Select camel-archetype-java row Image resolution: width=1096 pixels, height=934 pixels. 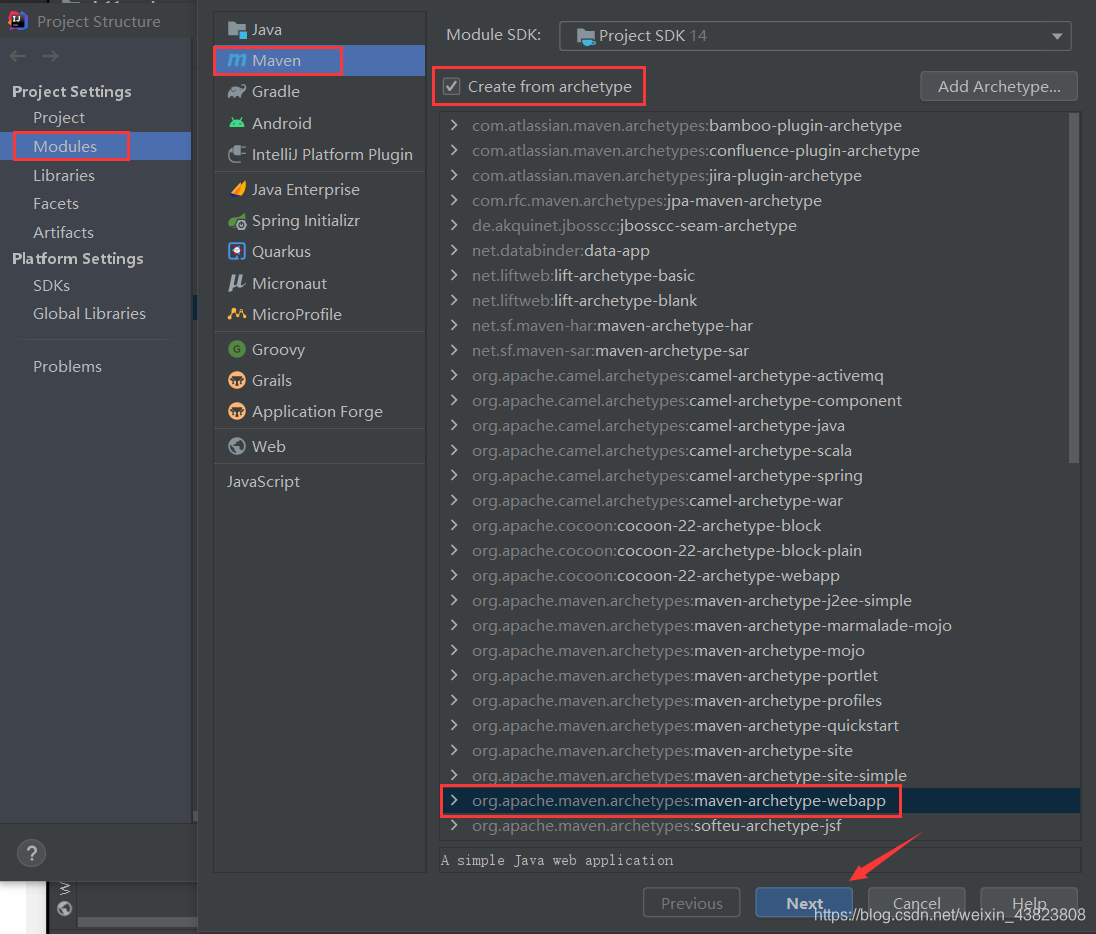click(x=760, y=425)
